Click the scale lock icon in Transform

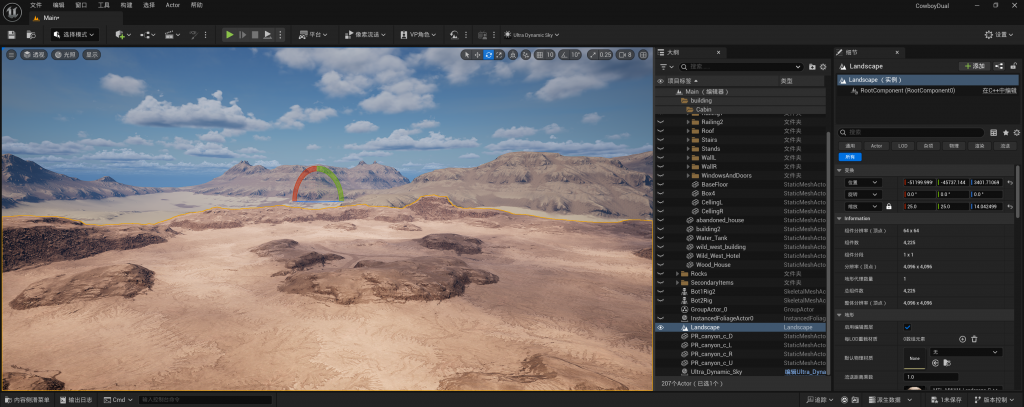click(888, 206)
